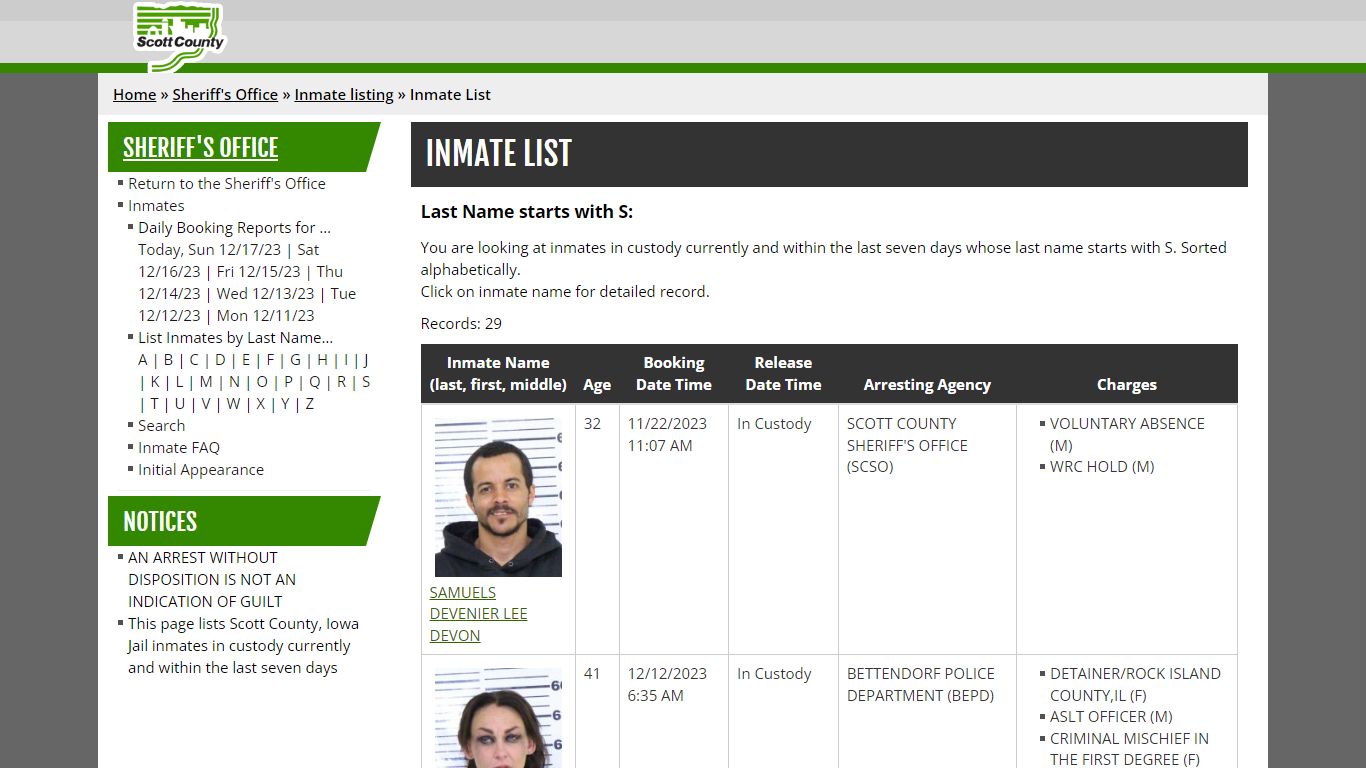List inmates by last name F
The width and height of the screenshot is (1366, 768).
[270, 359]
